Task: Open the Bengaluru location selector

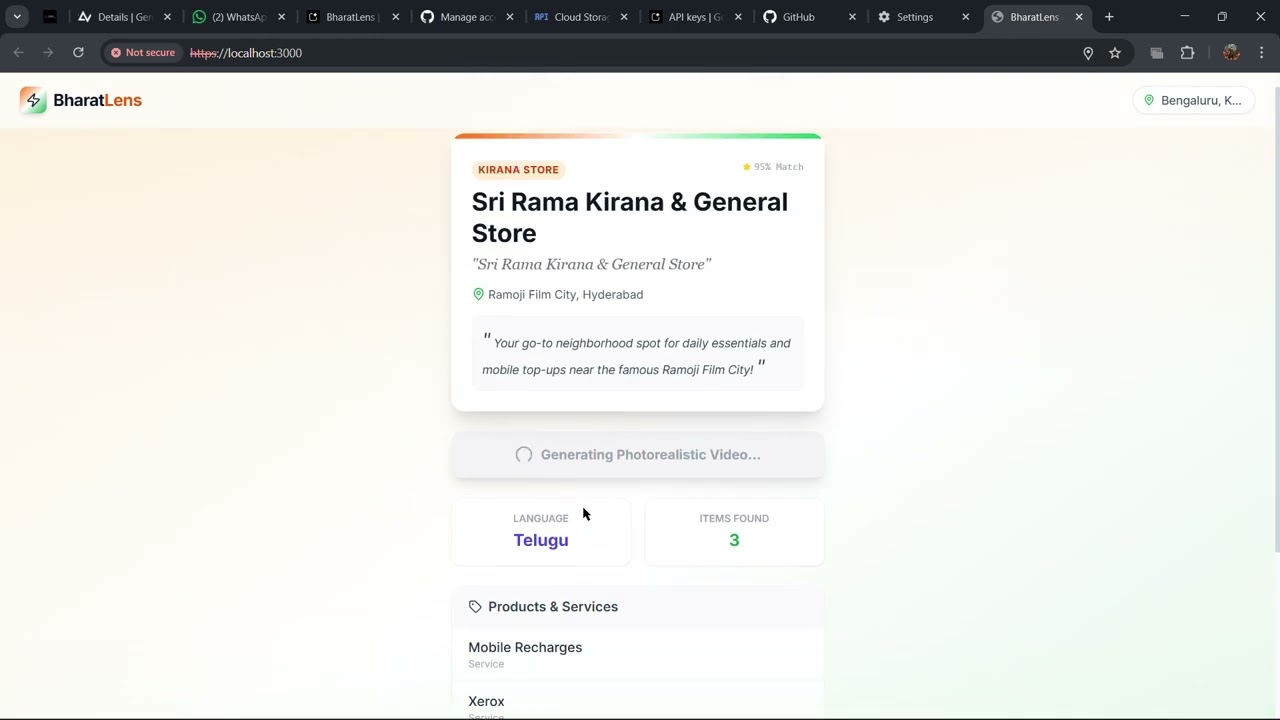Action: [x=1193, y=100]
